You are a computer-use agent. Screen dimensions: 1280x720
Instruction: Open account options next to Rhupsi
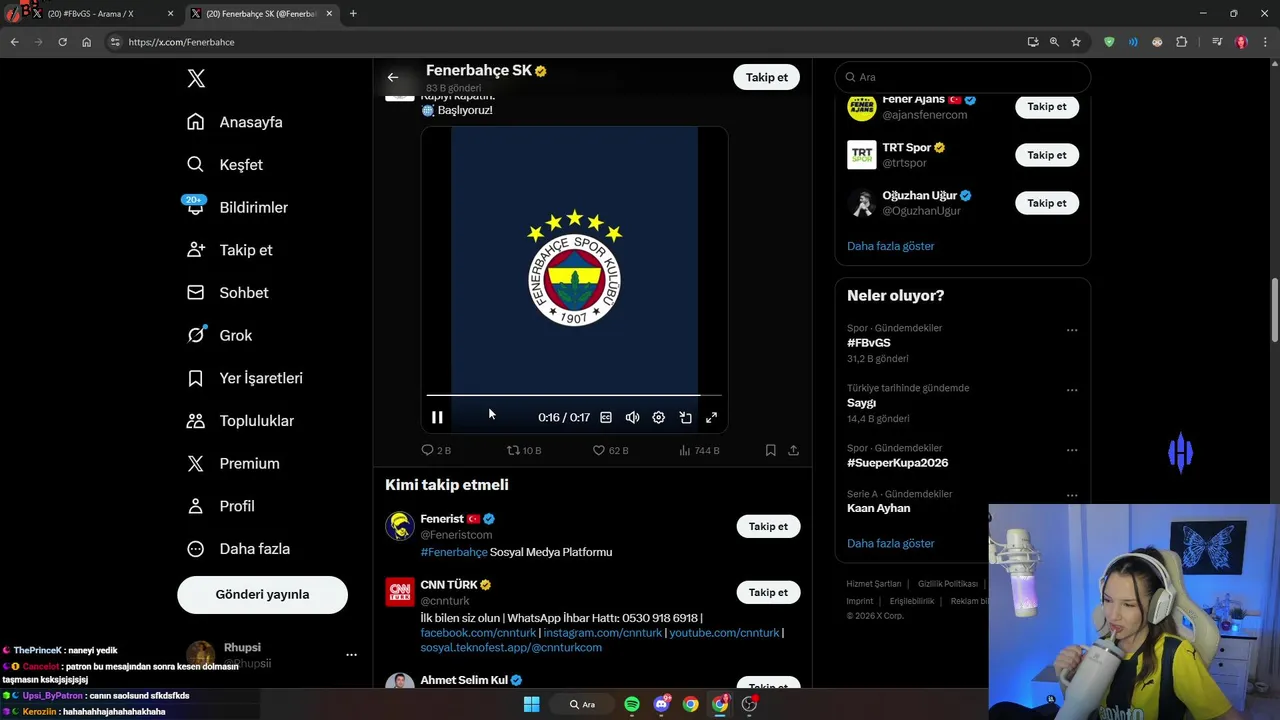point(351,655)
